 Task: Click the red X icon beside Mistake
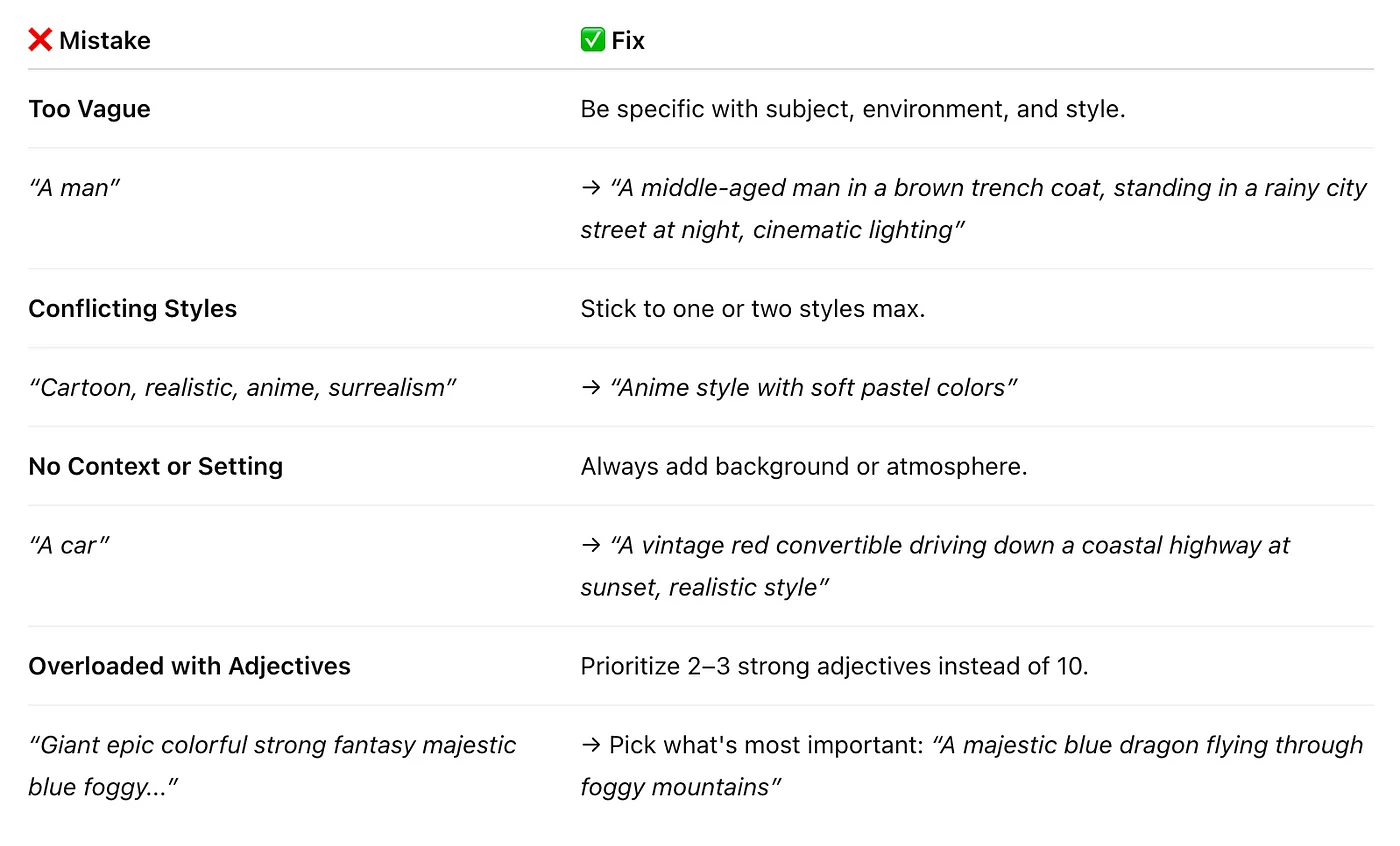pyautogui.click(x=40, y=41)
